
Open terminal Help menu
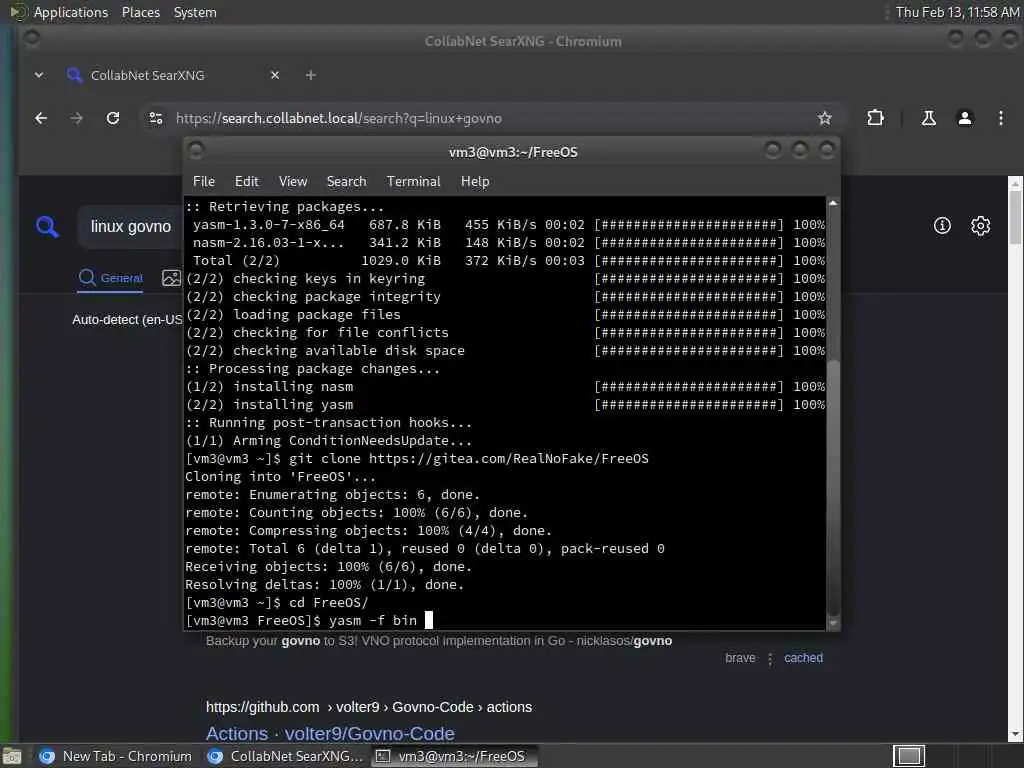pyautogui.click(x=475, y=182)
